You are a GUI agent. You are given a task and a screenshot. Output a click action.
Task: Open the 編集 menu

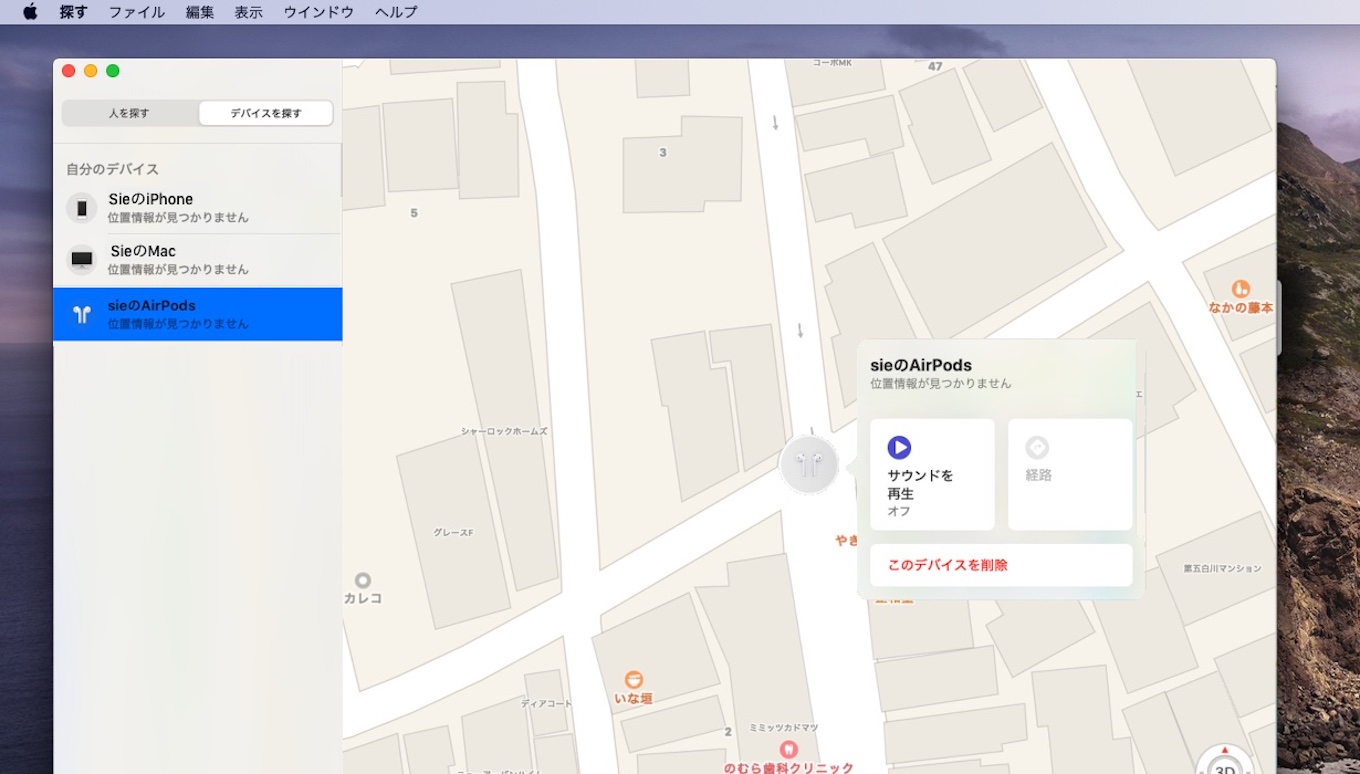click(200, 12)
